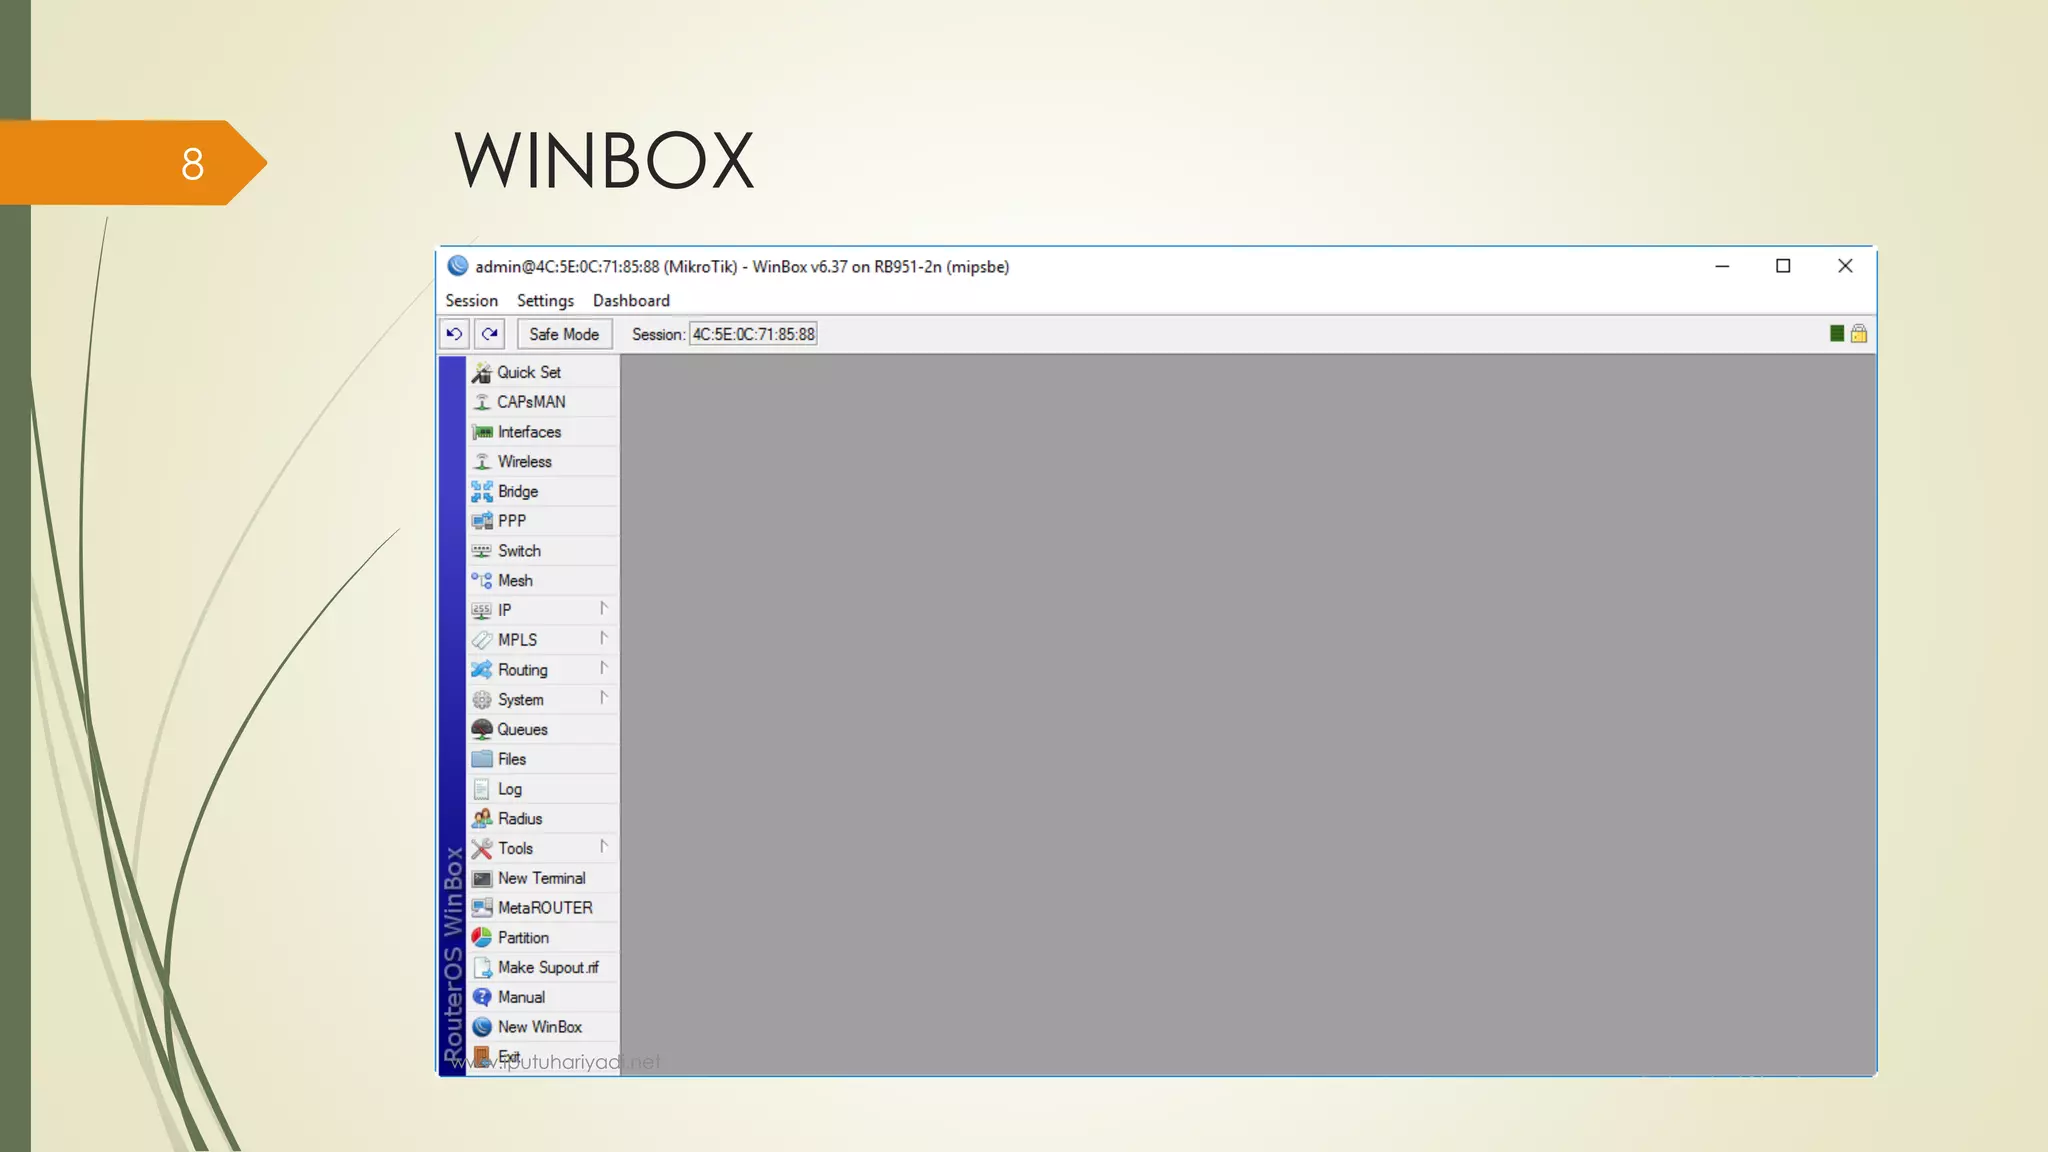
Task: Click the Undo arrow icon in toolbar
Action: click(x=454, y=334)
